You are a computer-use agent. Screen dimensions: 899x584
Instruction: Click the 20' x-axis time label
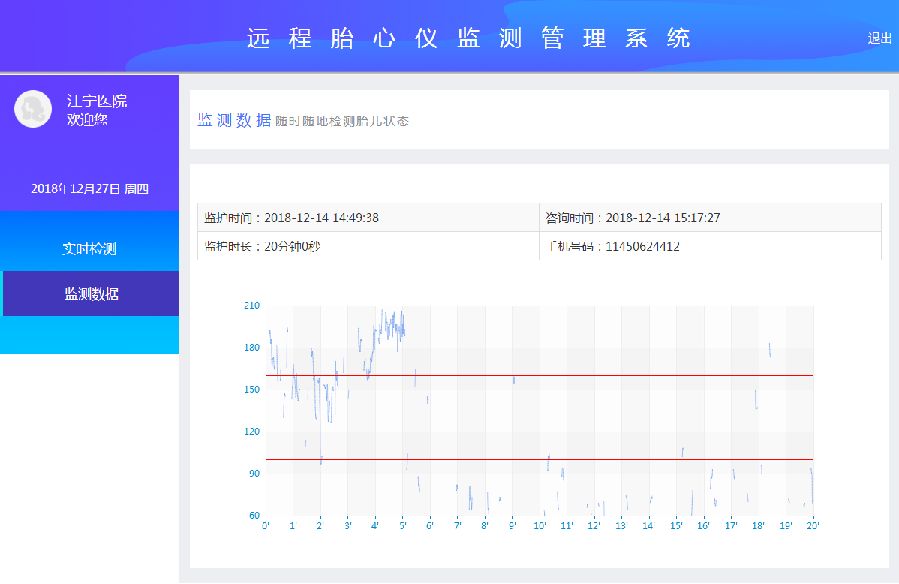point(813,525)
